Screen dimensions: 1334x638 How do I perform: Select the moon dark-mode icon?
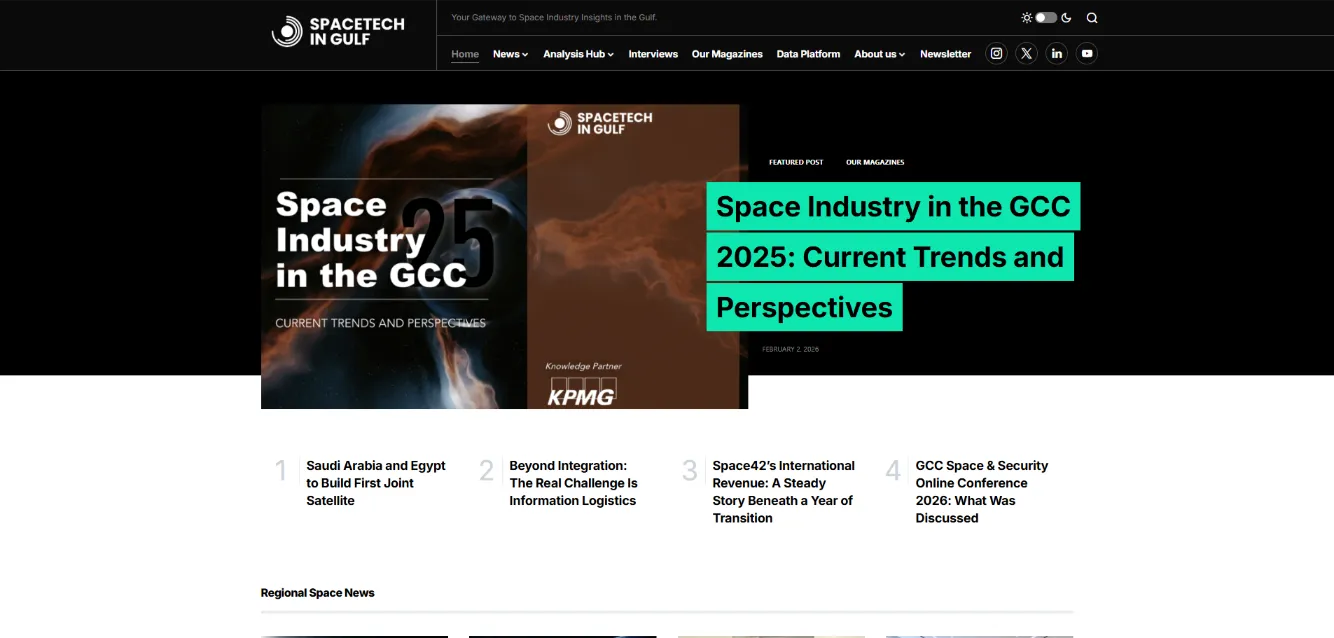(1066, 18)
